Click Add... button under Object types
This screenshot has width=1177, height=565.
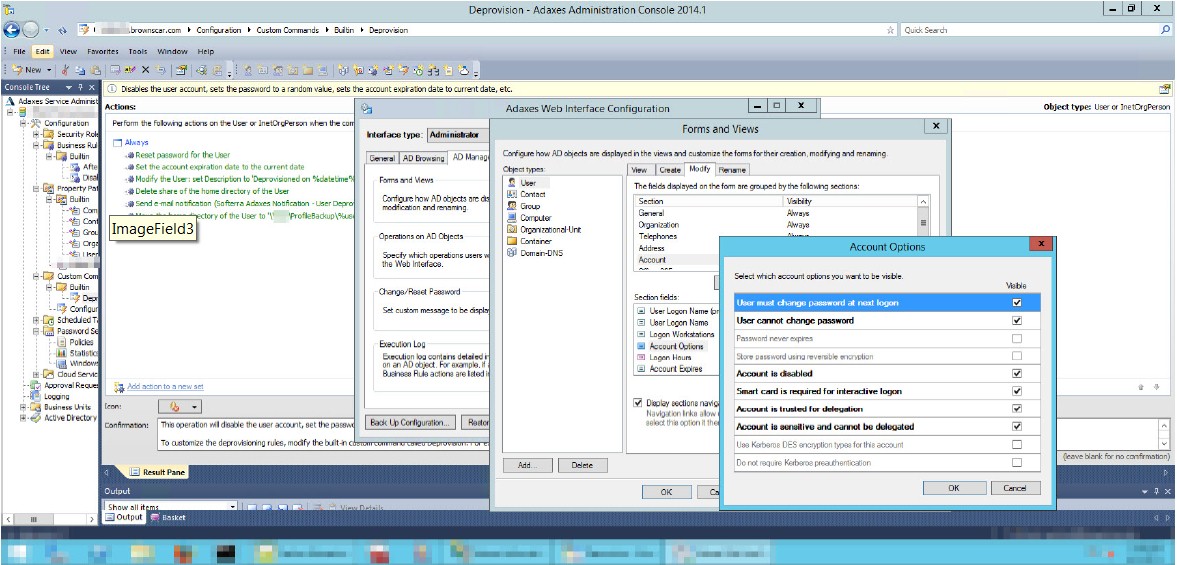[x=527, y=465]
